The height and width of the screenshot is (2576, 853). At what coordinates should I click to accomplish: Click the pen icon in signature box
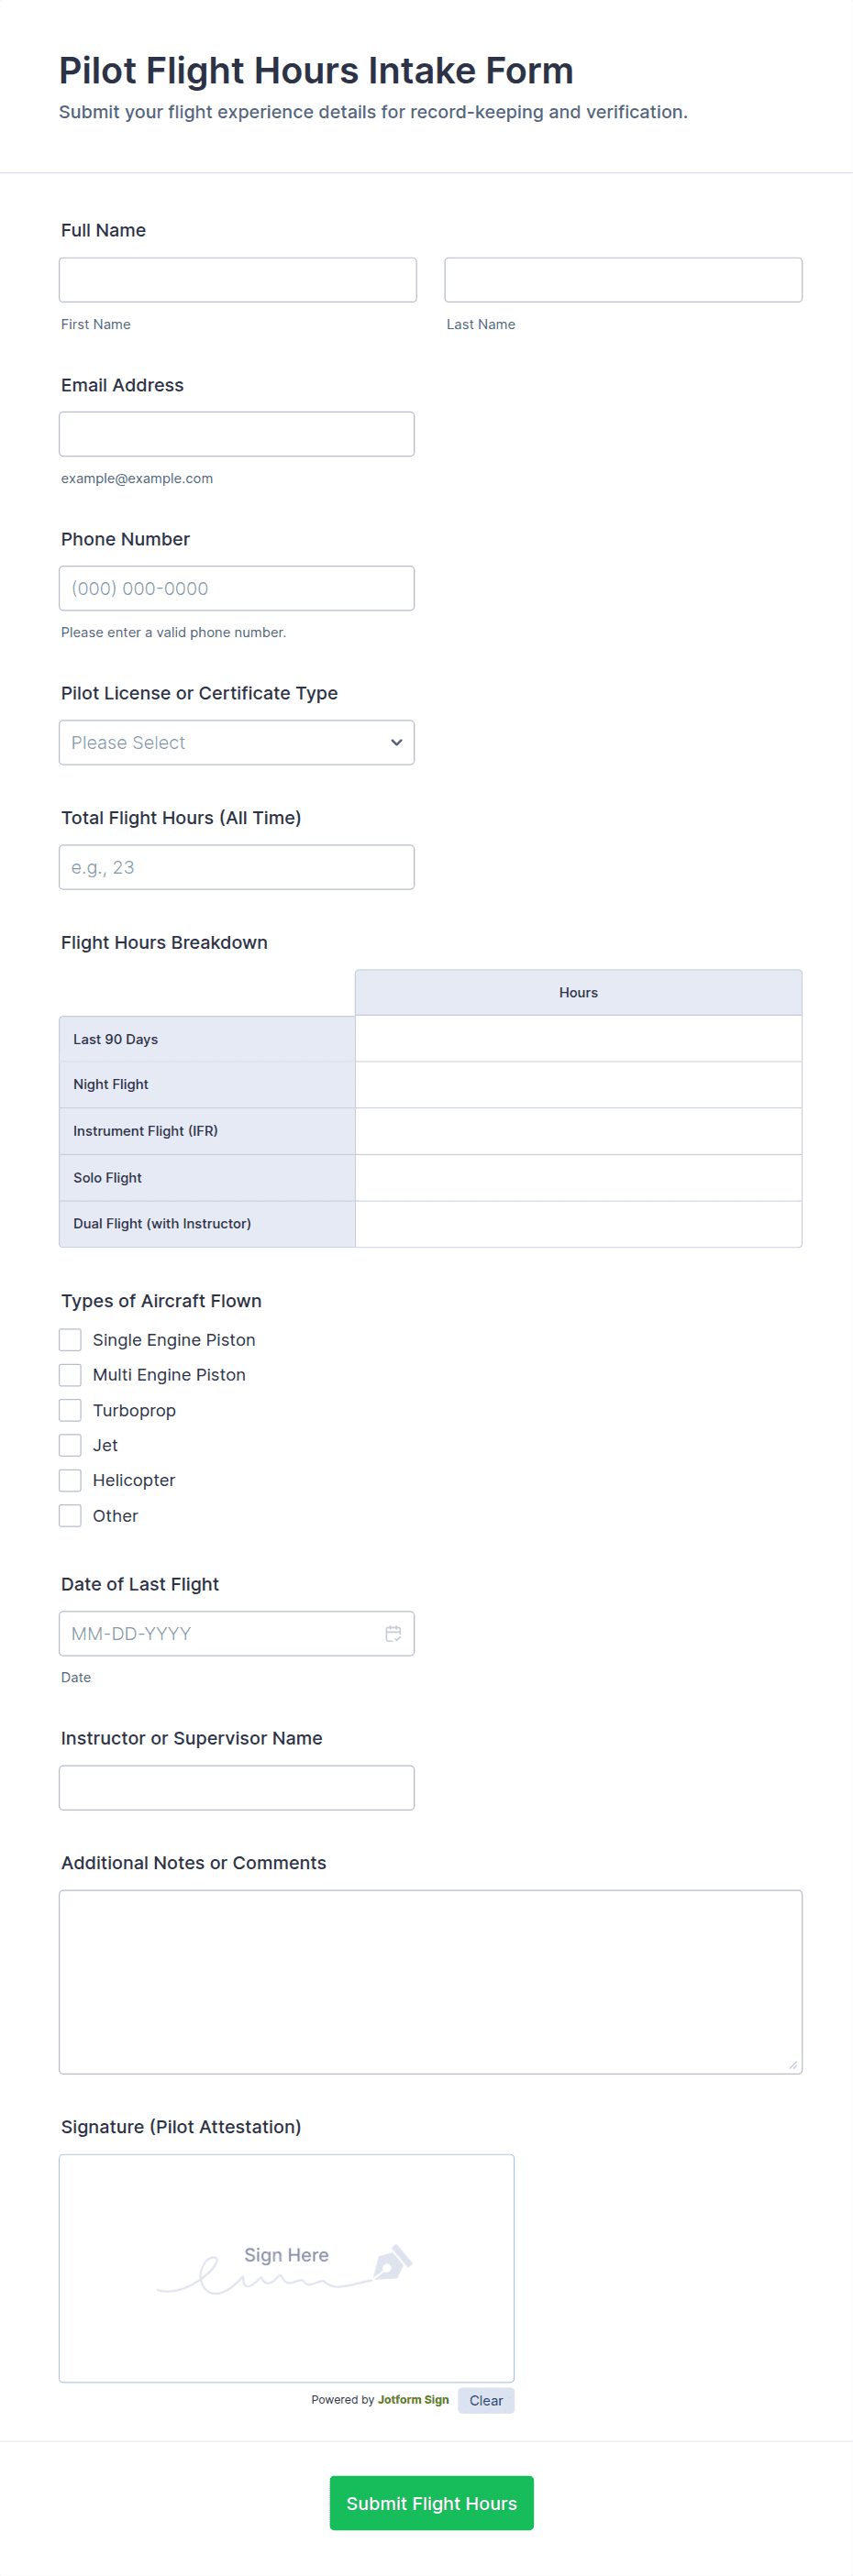point(392,2262)
